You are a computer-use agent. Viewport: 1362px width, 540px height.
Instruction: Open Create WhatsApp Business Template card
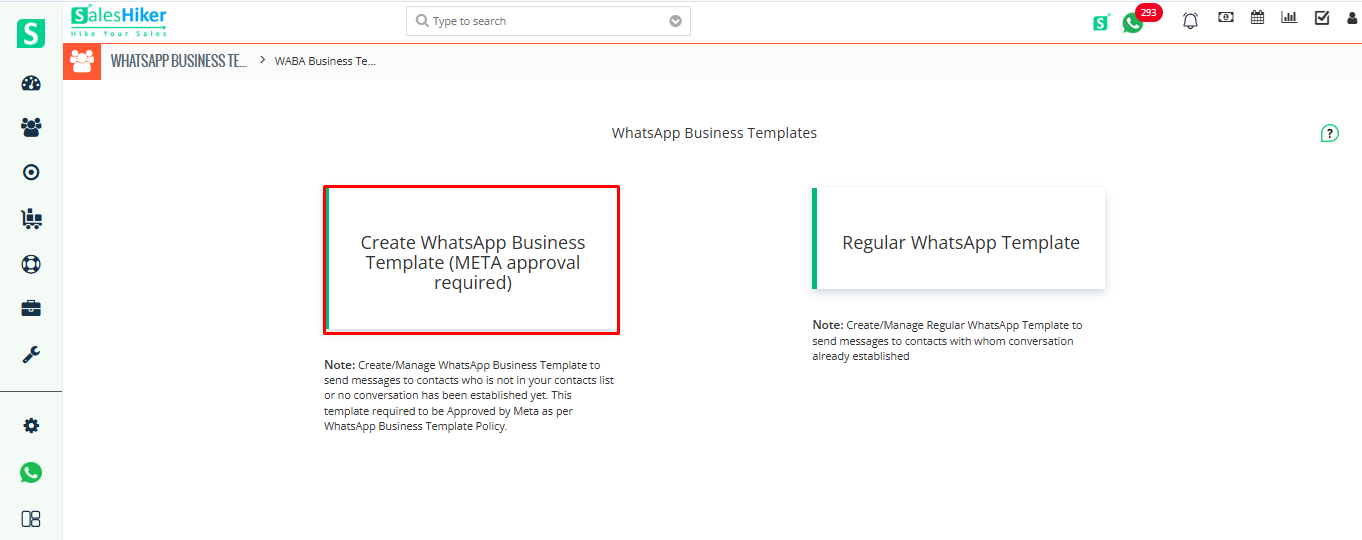click(472, 260)
